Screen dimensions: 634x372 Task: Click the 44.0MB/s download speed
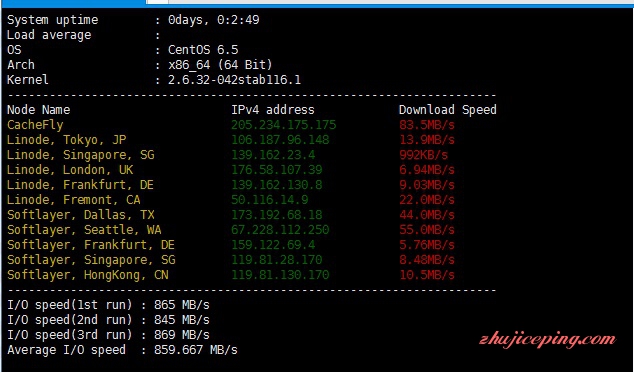[x=427, y=215]
